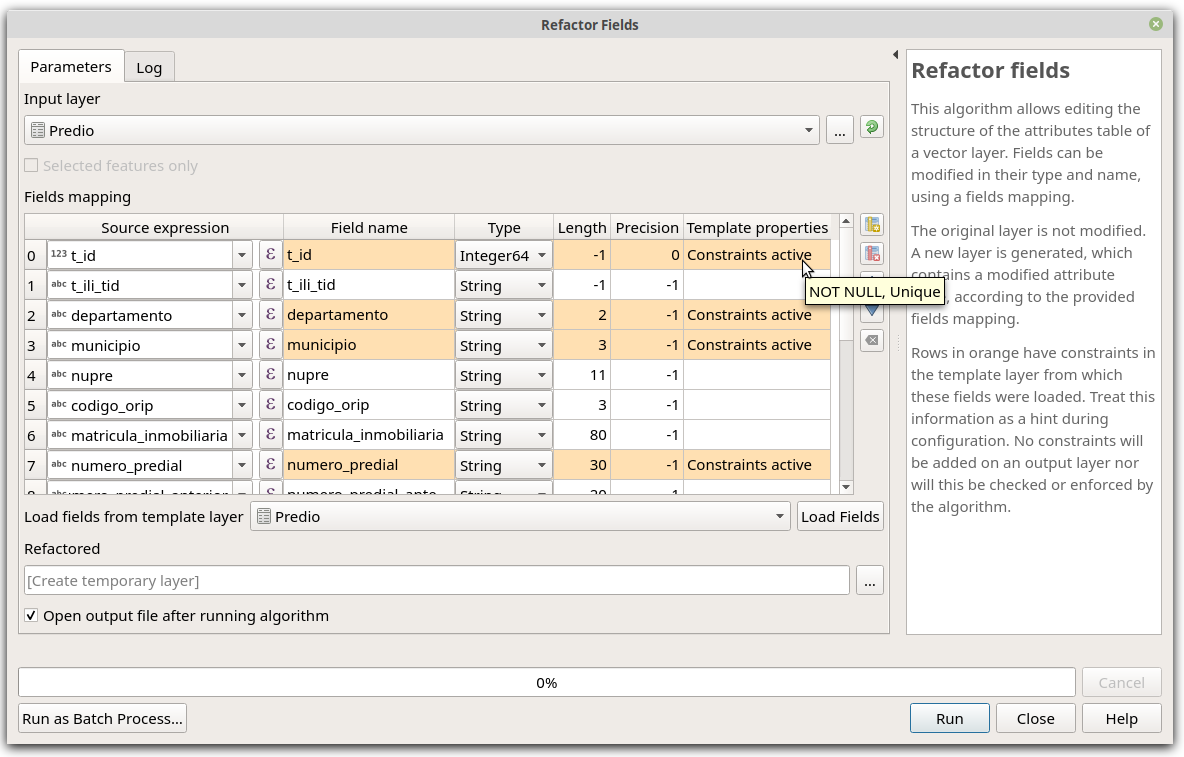Open expression editor for t_id row

coord(270,255)
